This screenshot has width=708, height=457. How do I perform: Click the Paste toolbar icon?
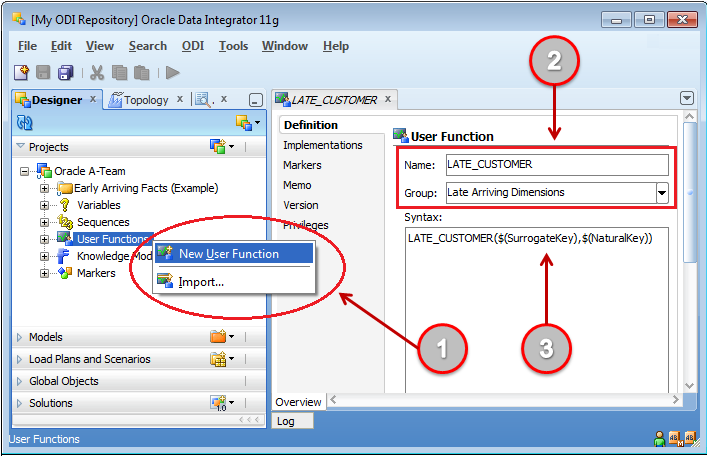pyautogui.click(x=141, y=72)
